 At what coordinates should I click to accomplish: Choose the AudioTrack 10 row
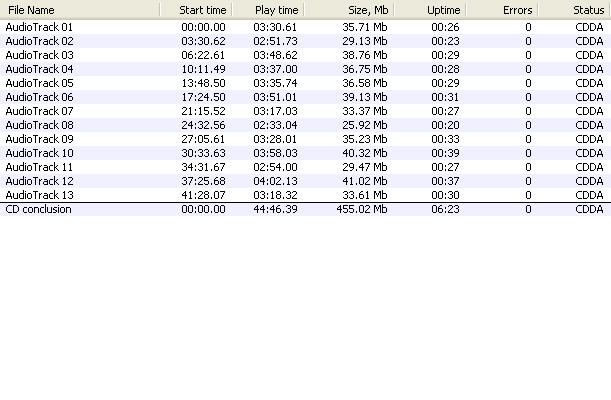pyautogui.click(x=40, y=153)
